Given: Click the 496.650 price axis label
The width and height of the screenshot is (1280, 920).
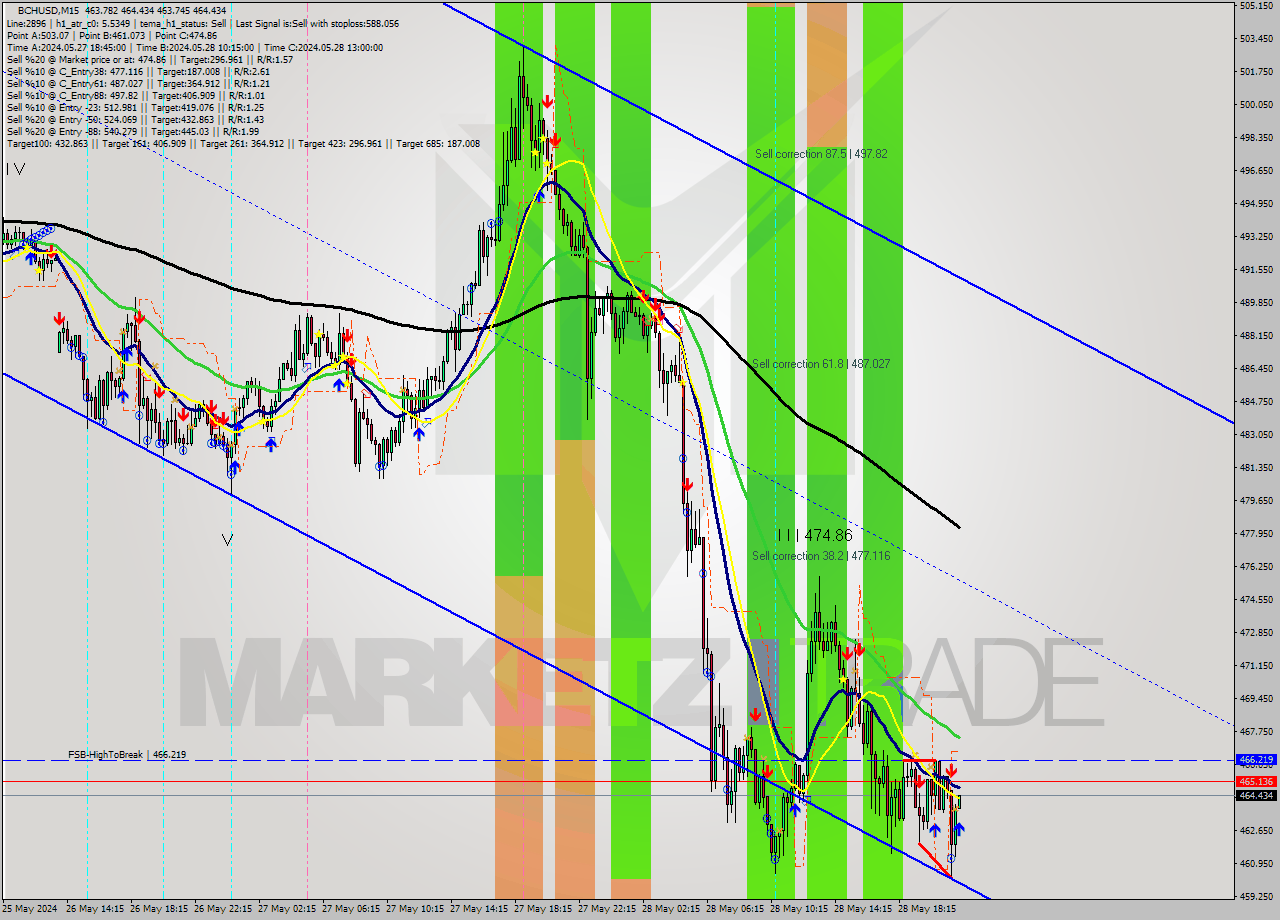Looking at the screenshot, I should 1255,171.
